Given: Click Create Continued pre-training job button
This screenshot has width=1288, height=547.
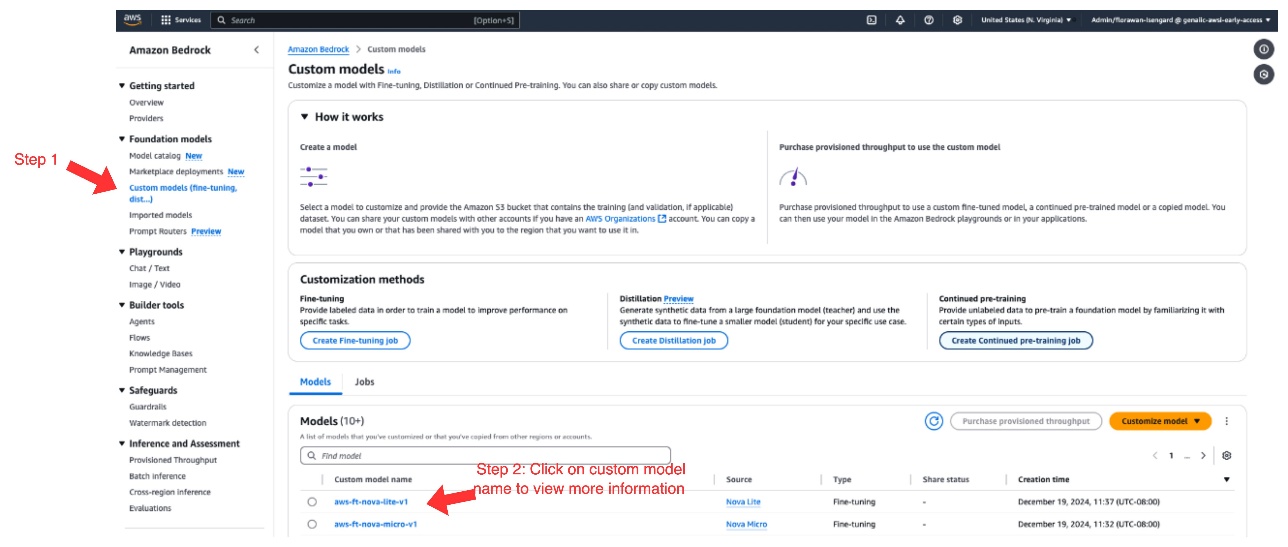Looking at the screenshot, I should tap(1016, 341).
